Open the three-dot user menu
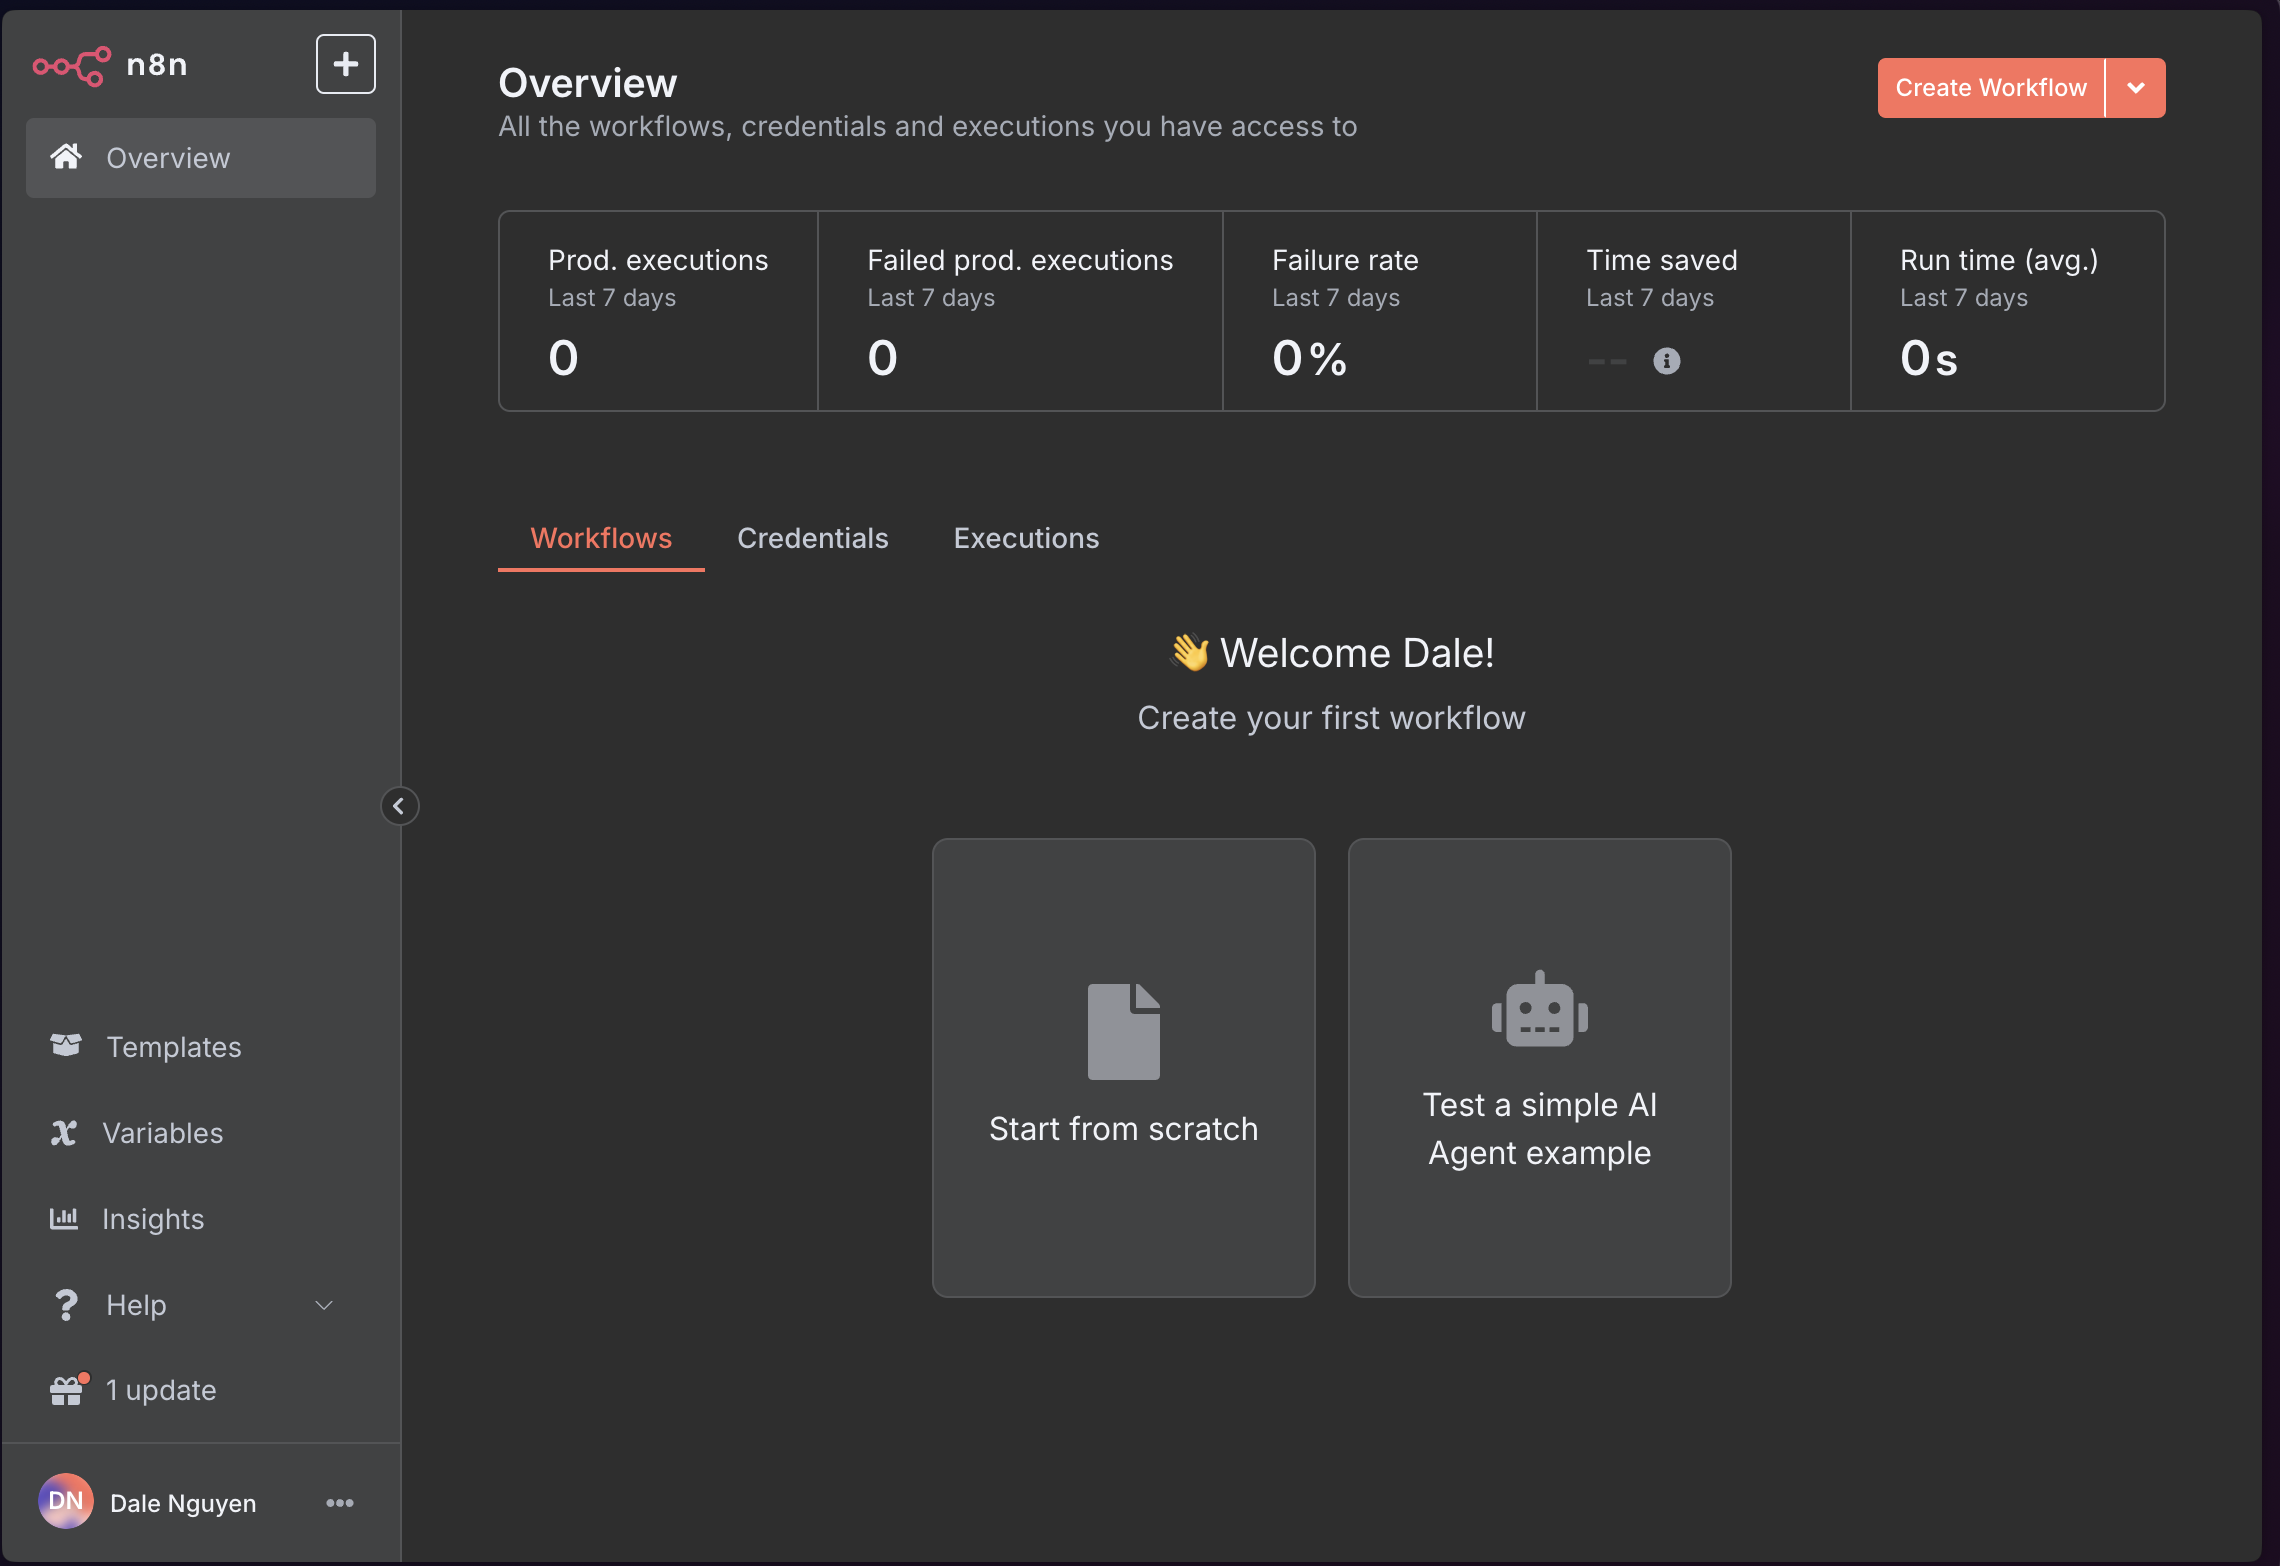2280x1566 pixels. pyautogui.click(x=340, y=1503)
